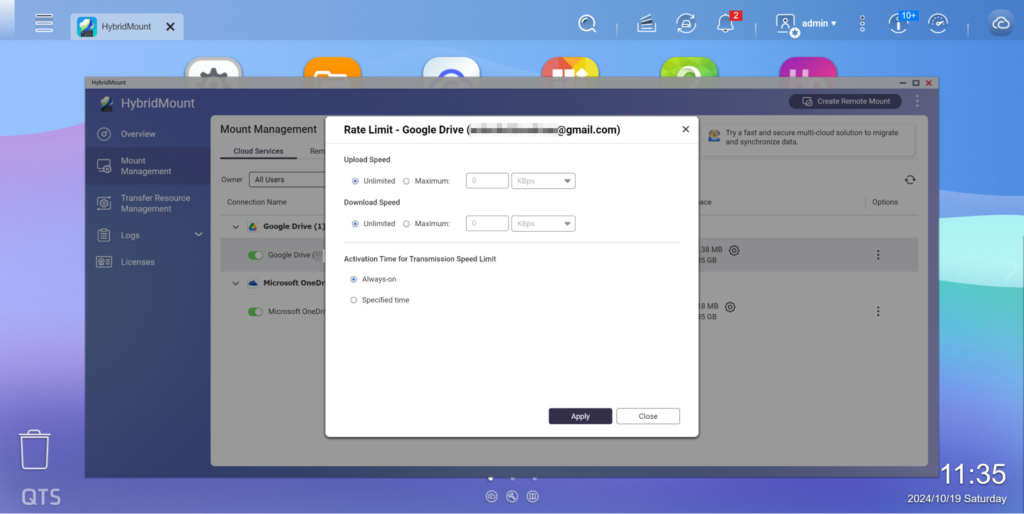This screenshot has height=514, width=1024.
Task: Select Unlimited for Download Speed
Action: click(355, 224)
